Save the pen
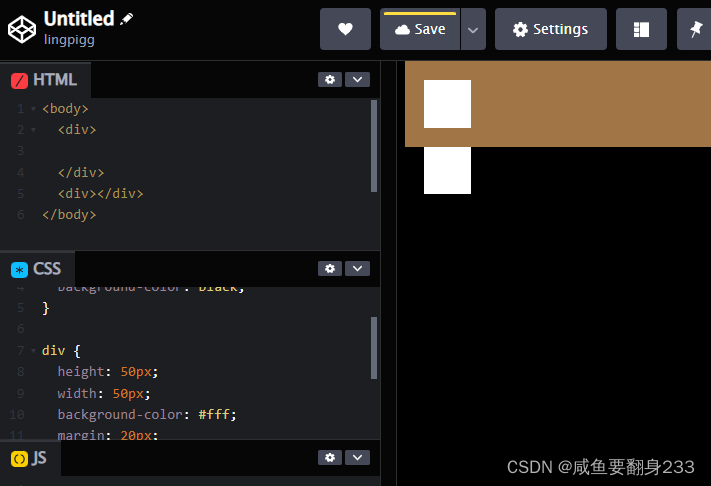 pyautogui.click(x=420, y=29)
